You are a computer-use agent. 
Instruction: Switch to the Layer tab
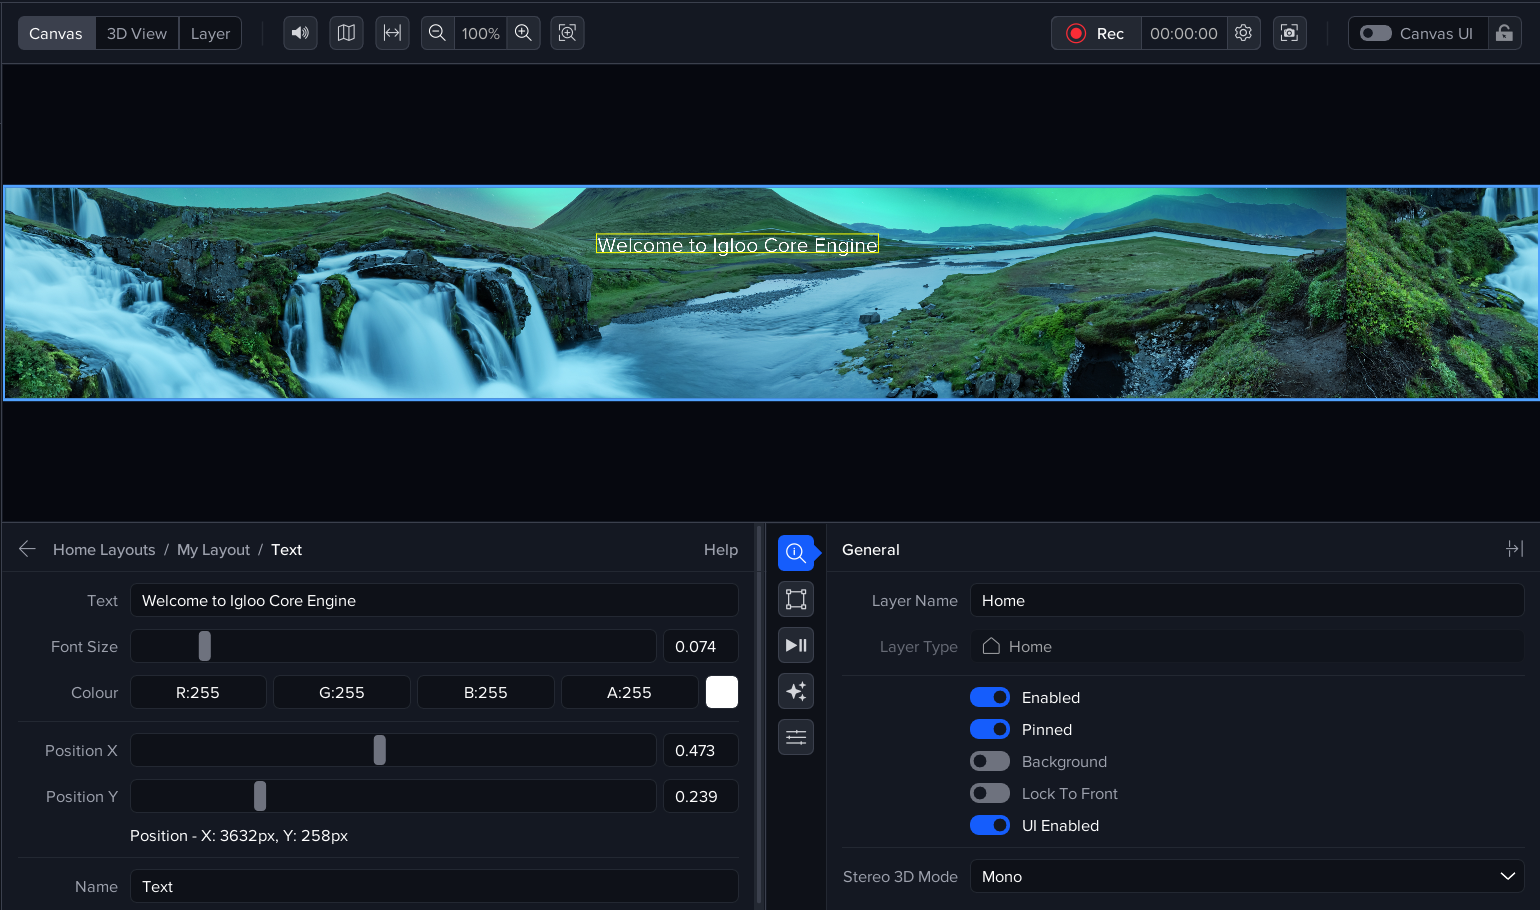point(210,33)
